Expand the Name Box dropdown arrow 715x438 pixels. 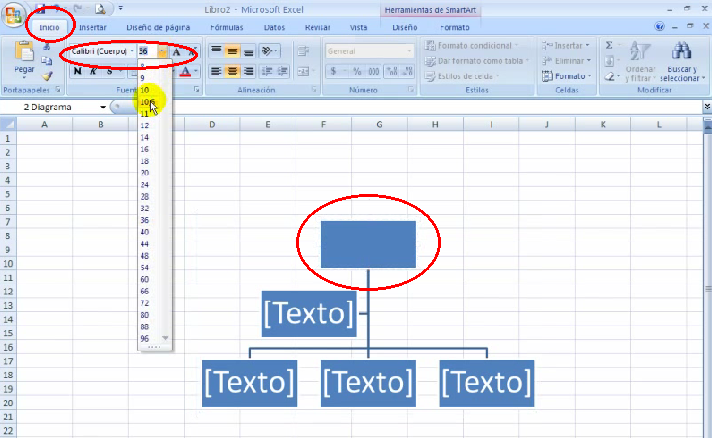(103, 107)
